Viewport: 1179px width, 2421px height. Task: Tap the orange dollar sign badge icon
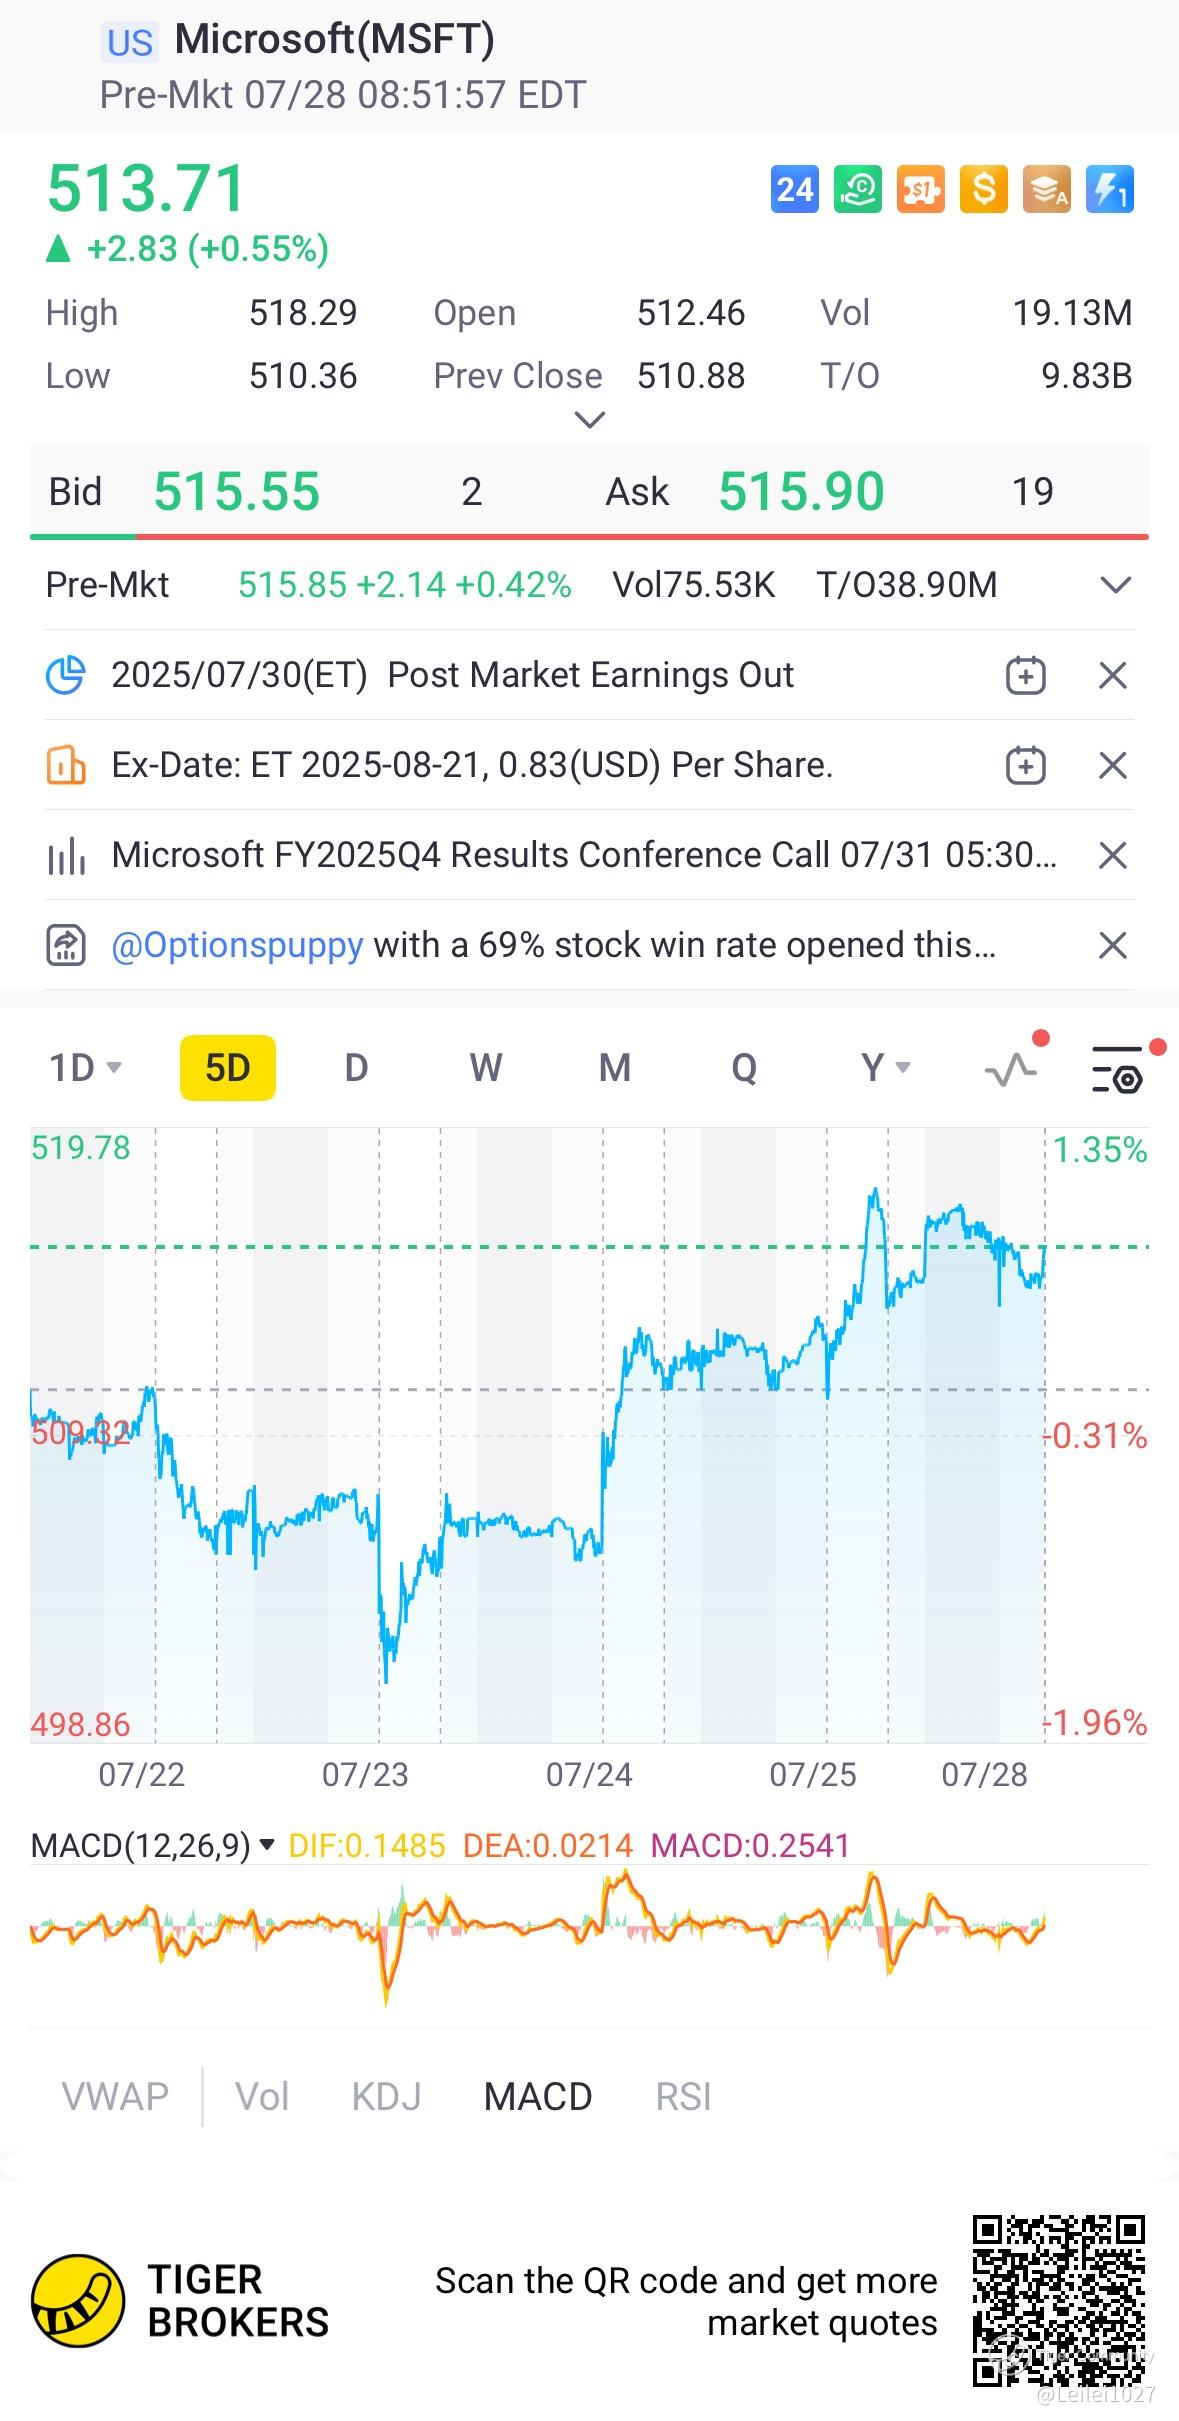[x=983, y=189]
